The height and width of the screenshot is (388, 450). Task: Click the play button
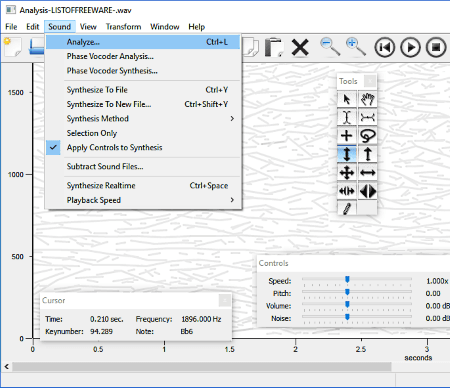(x=410, y=48)
